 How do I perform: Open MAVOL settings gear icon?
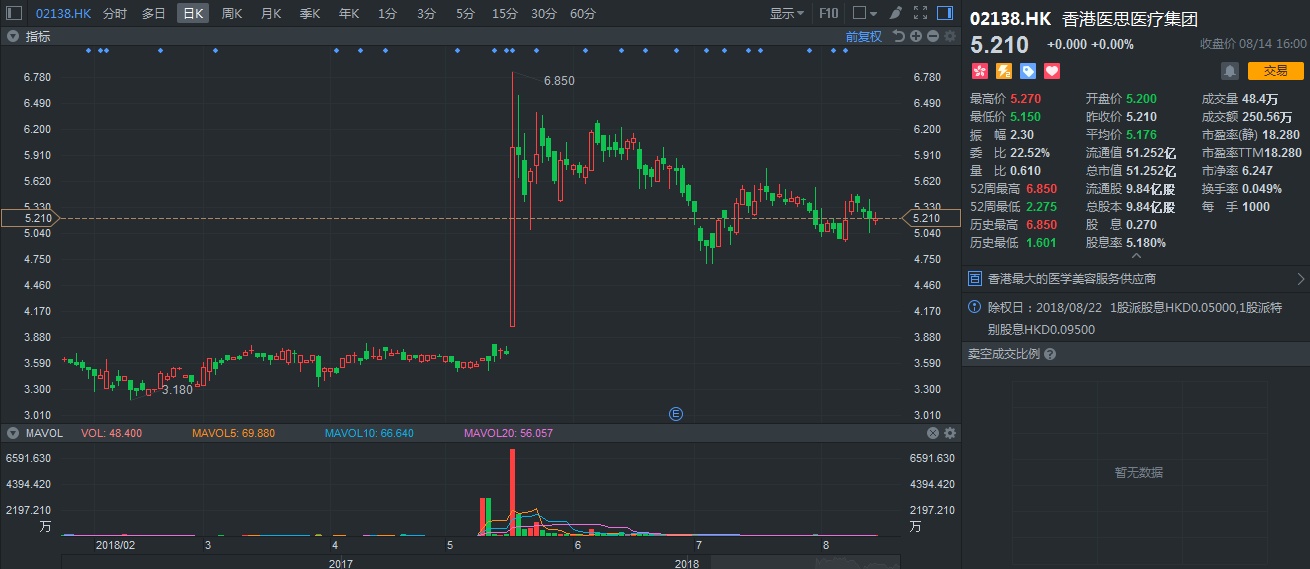click(950, 433)
